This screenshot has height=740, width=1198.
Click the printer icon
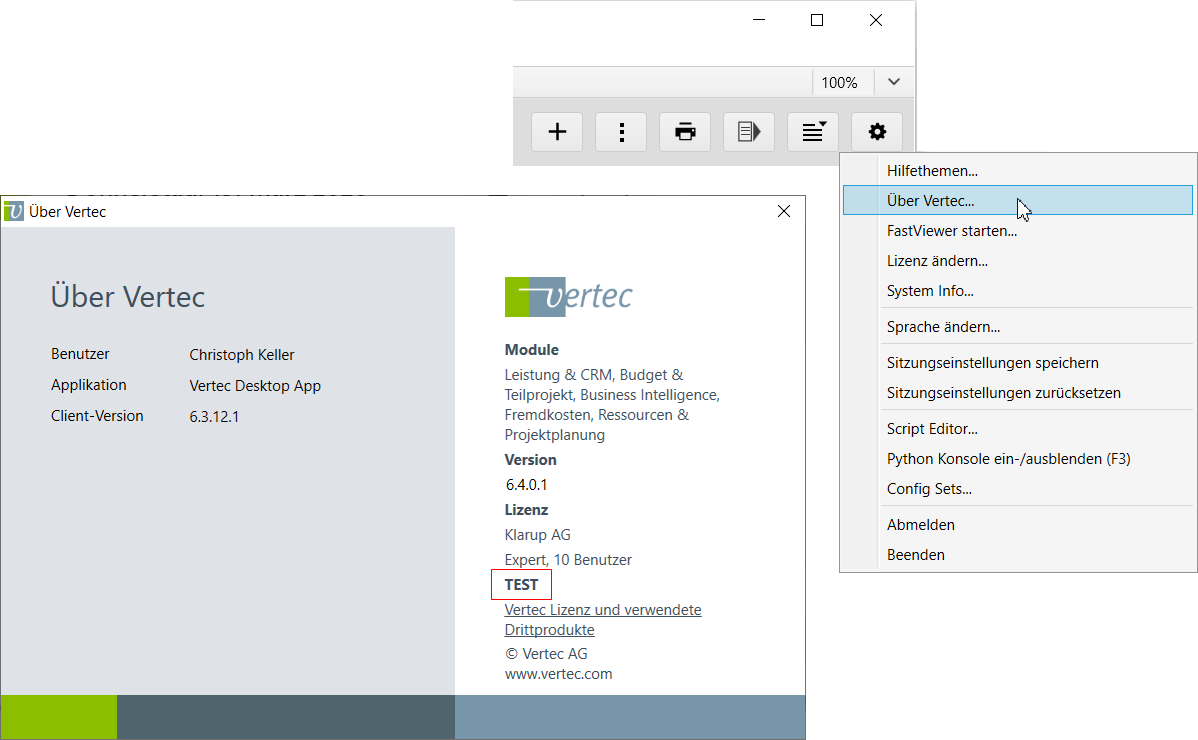click(685, 132)
